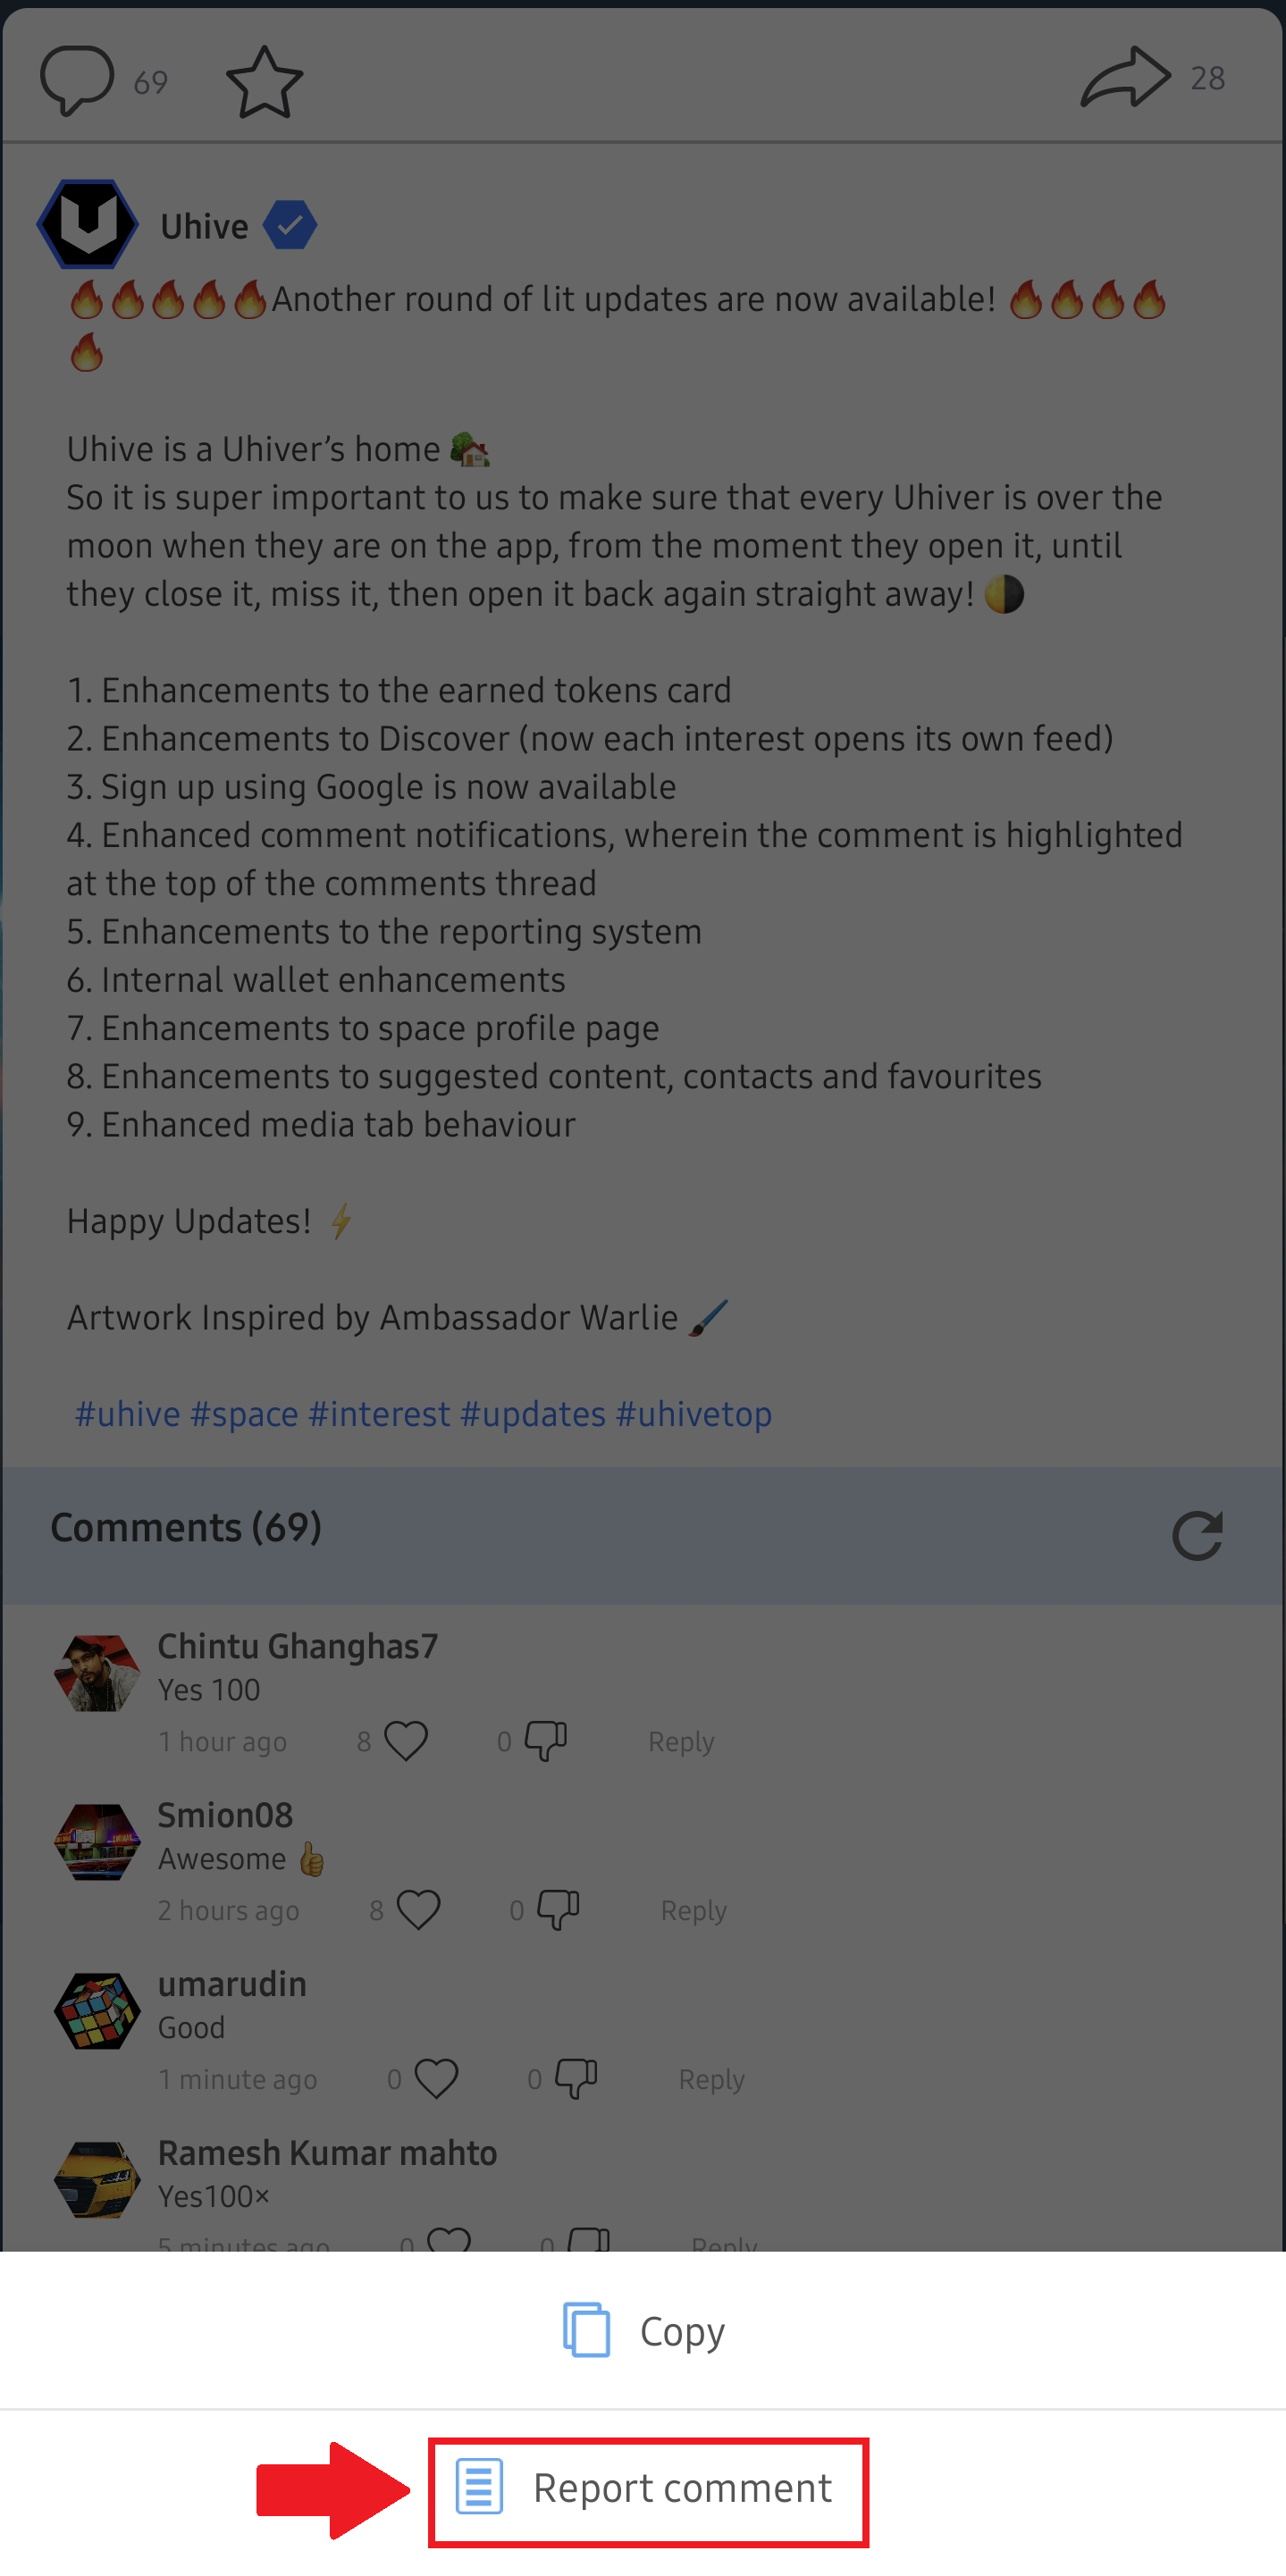The width and height of the screenshot is (1286, 2576).
Task: Dislike umarudin's comment with thumbs down
Action: pyautogui.click(x=576, y=2079)
